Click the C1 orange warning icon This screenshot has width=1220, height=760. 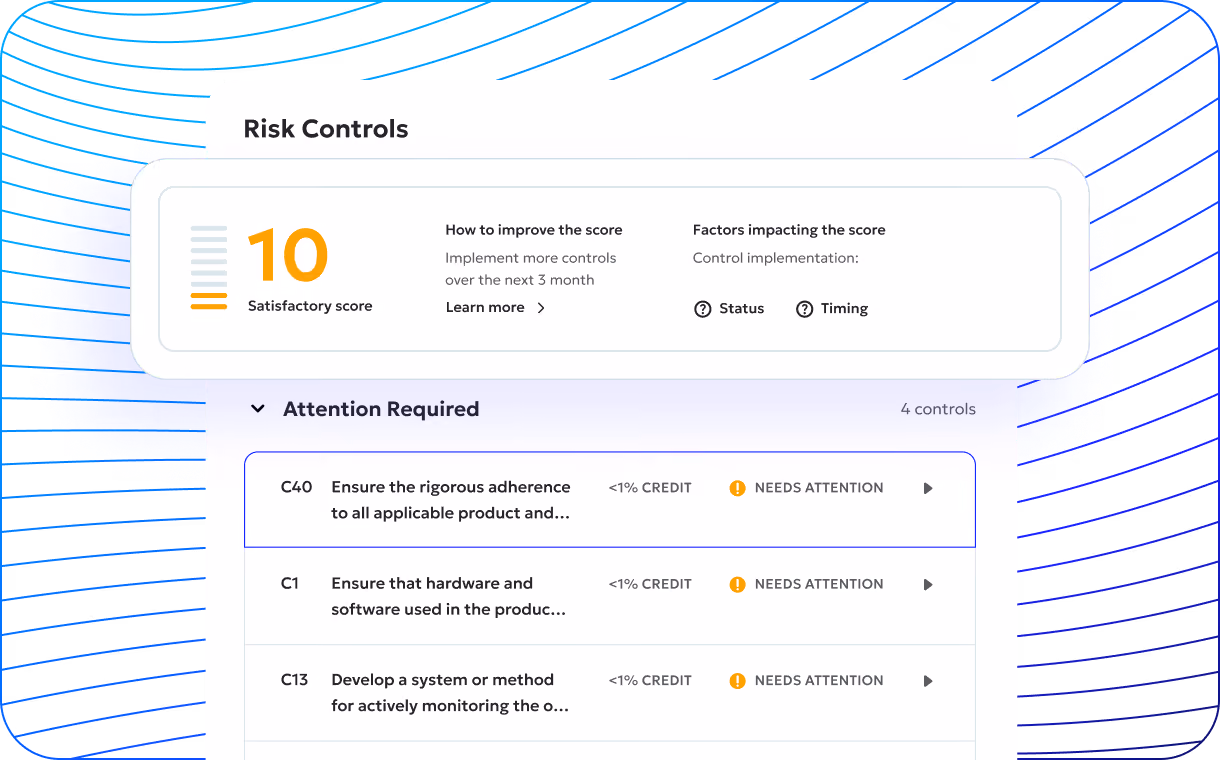pyautogui.click(x=737, y=584)
